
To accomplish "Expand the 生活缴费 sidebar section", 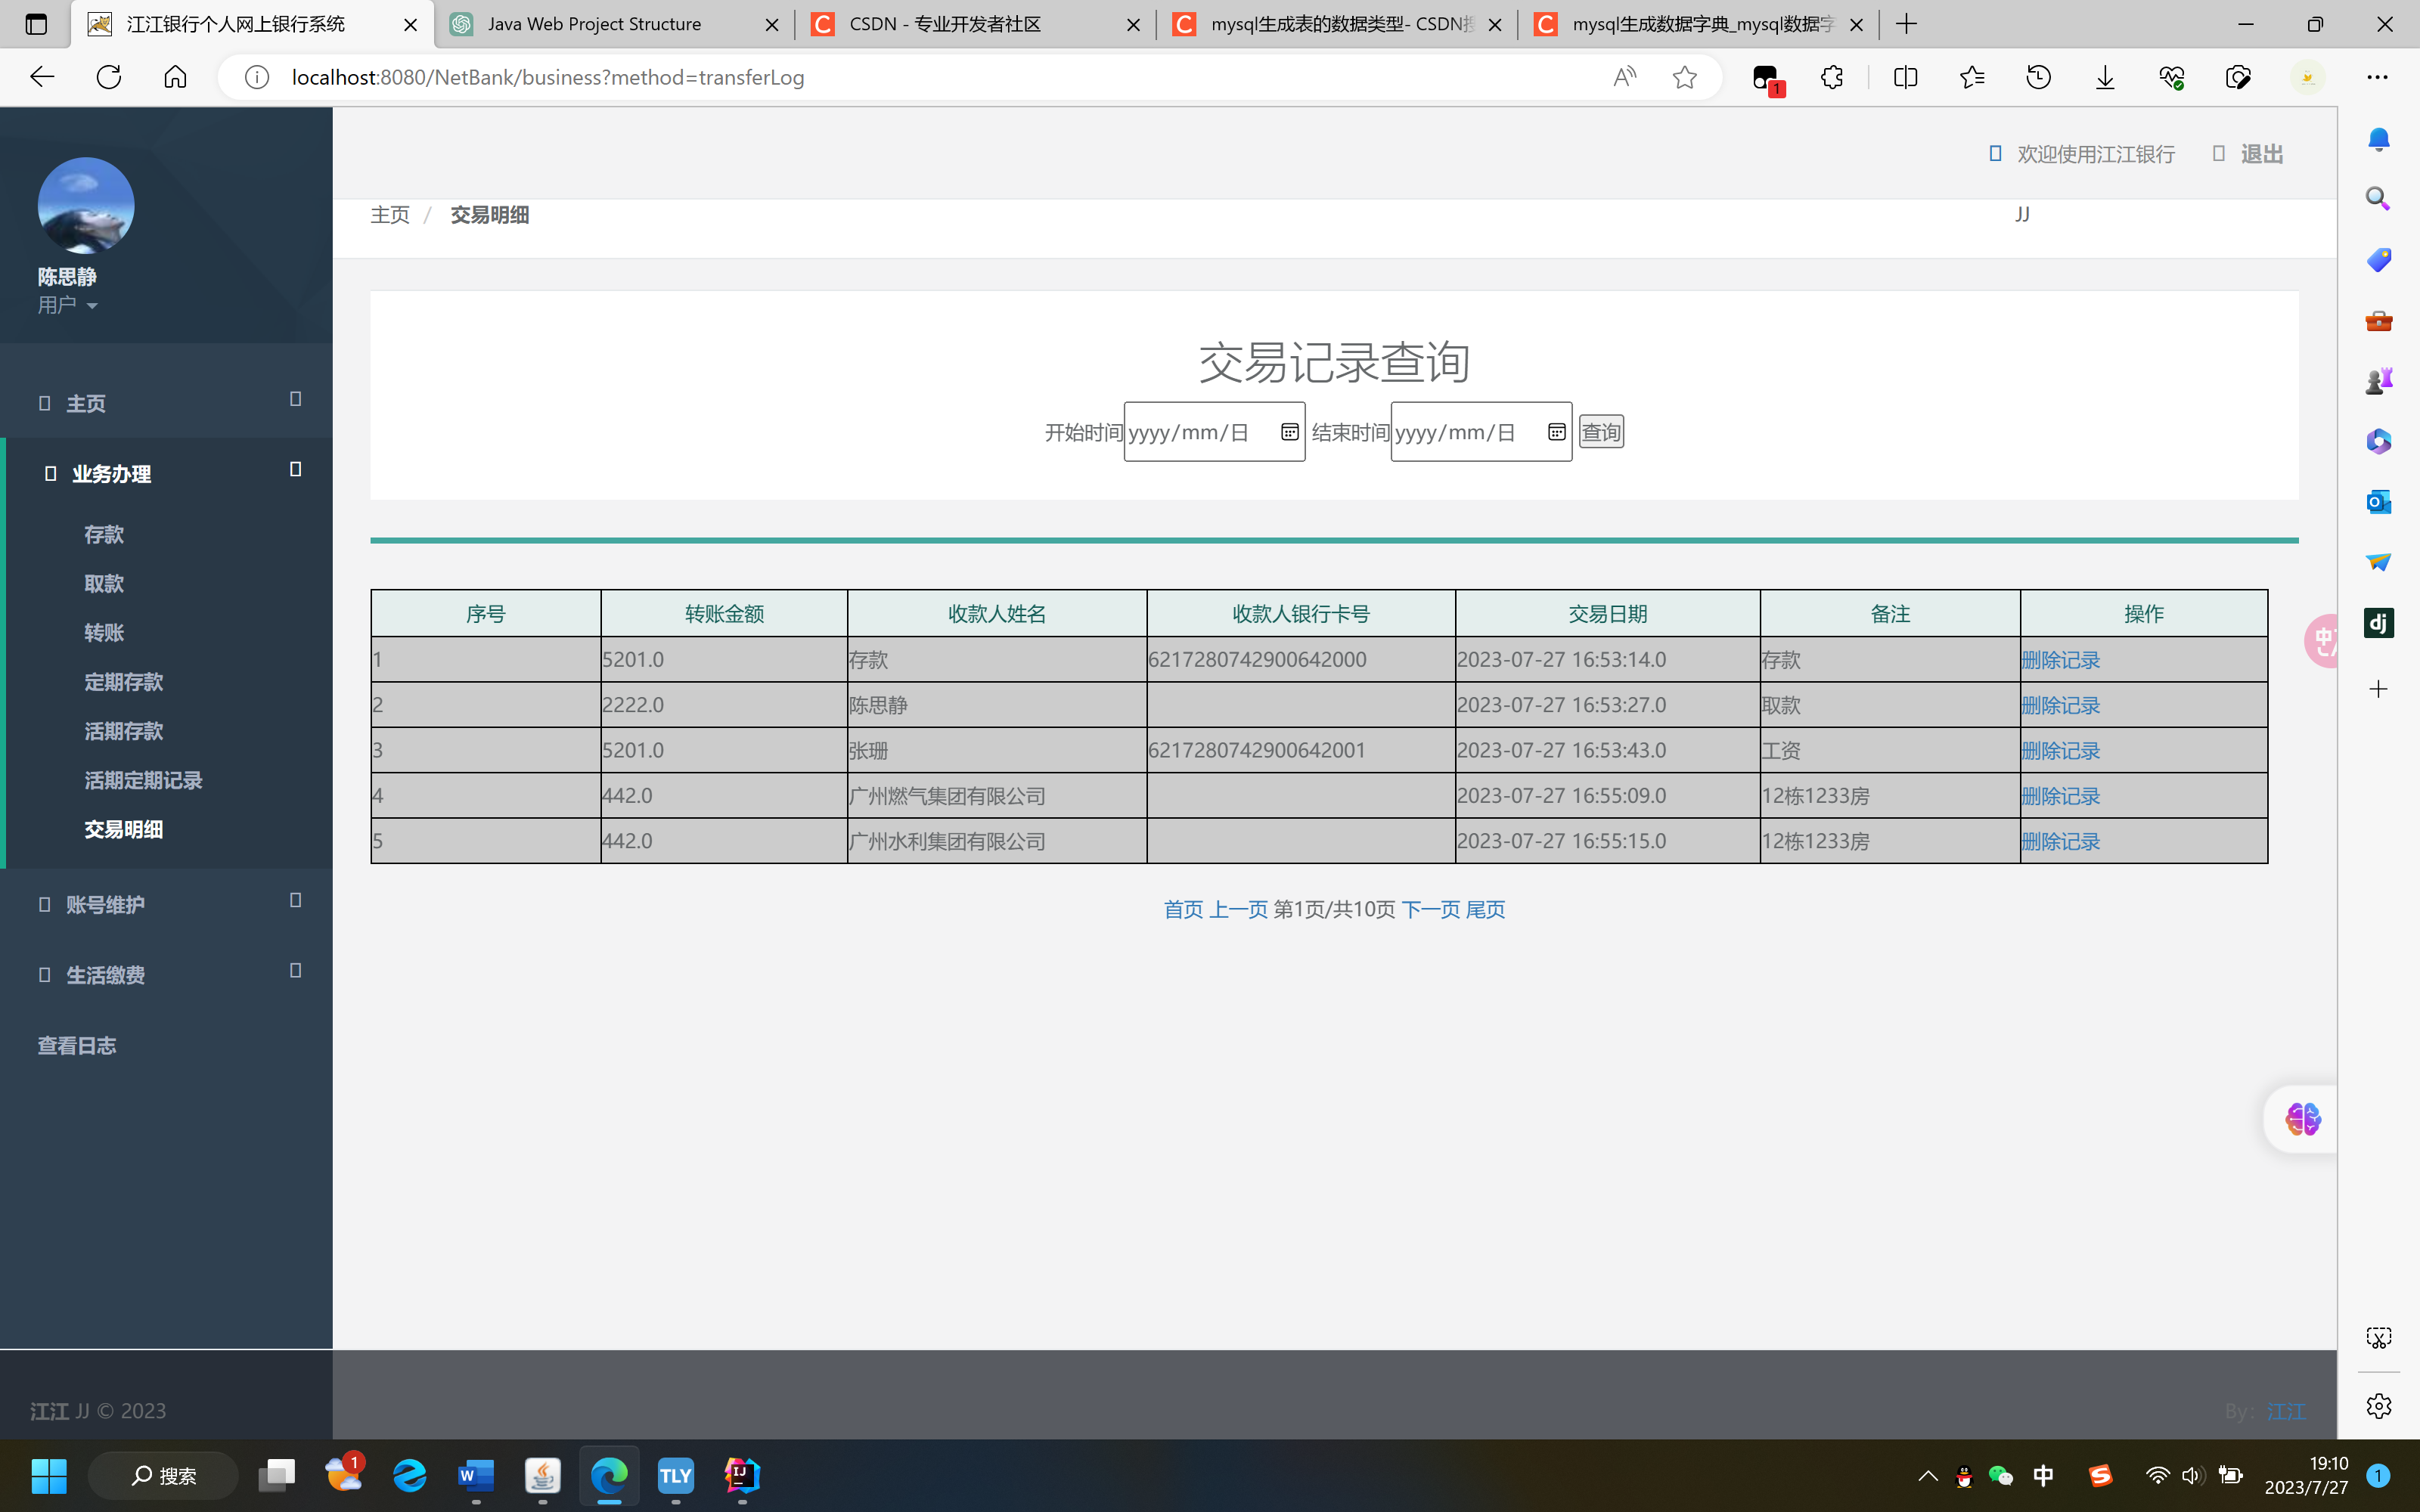I will (x=166, y=975).
